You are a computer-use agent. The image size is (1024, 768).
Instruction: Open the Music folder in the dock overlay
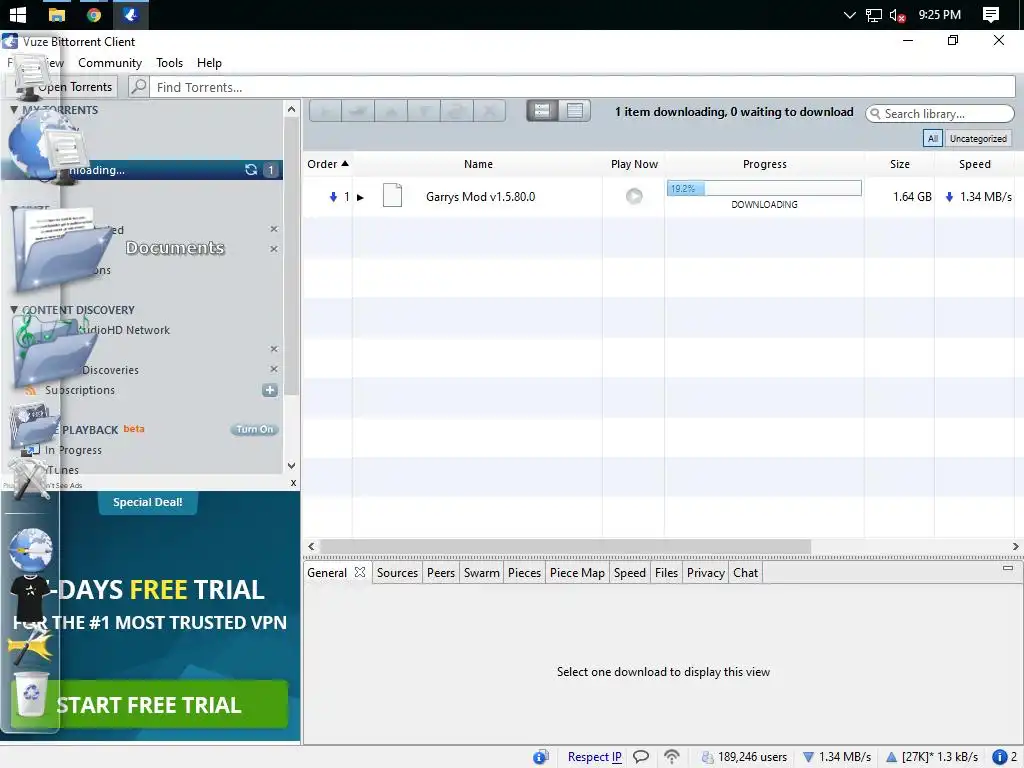click(55, 351)
